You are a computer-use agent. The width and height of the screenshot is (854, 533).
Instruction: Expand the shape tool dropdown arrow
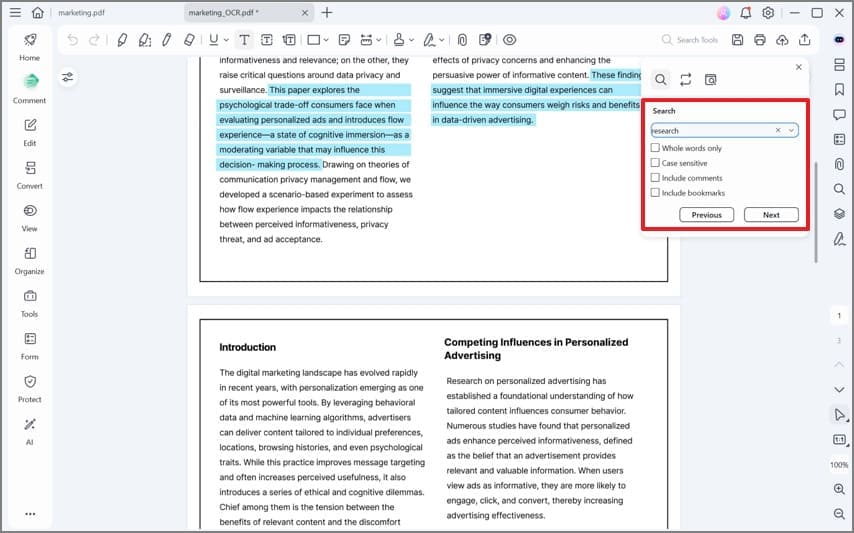pyautogui.click(x=326, y=40)
